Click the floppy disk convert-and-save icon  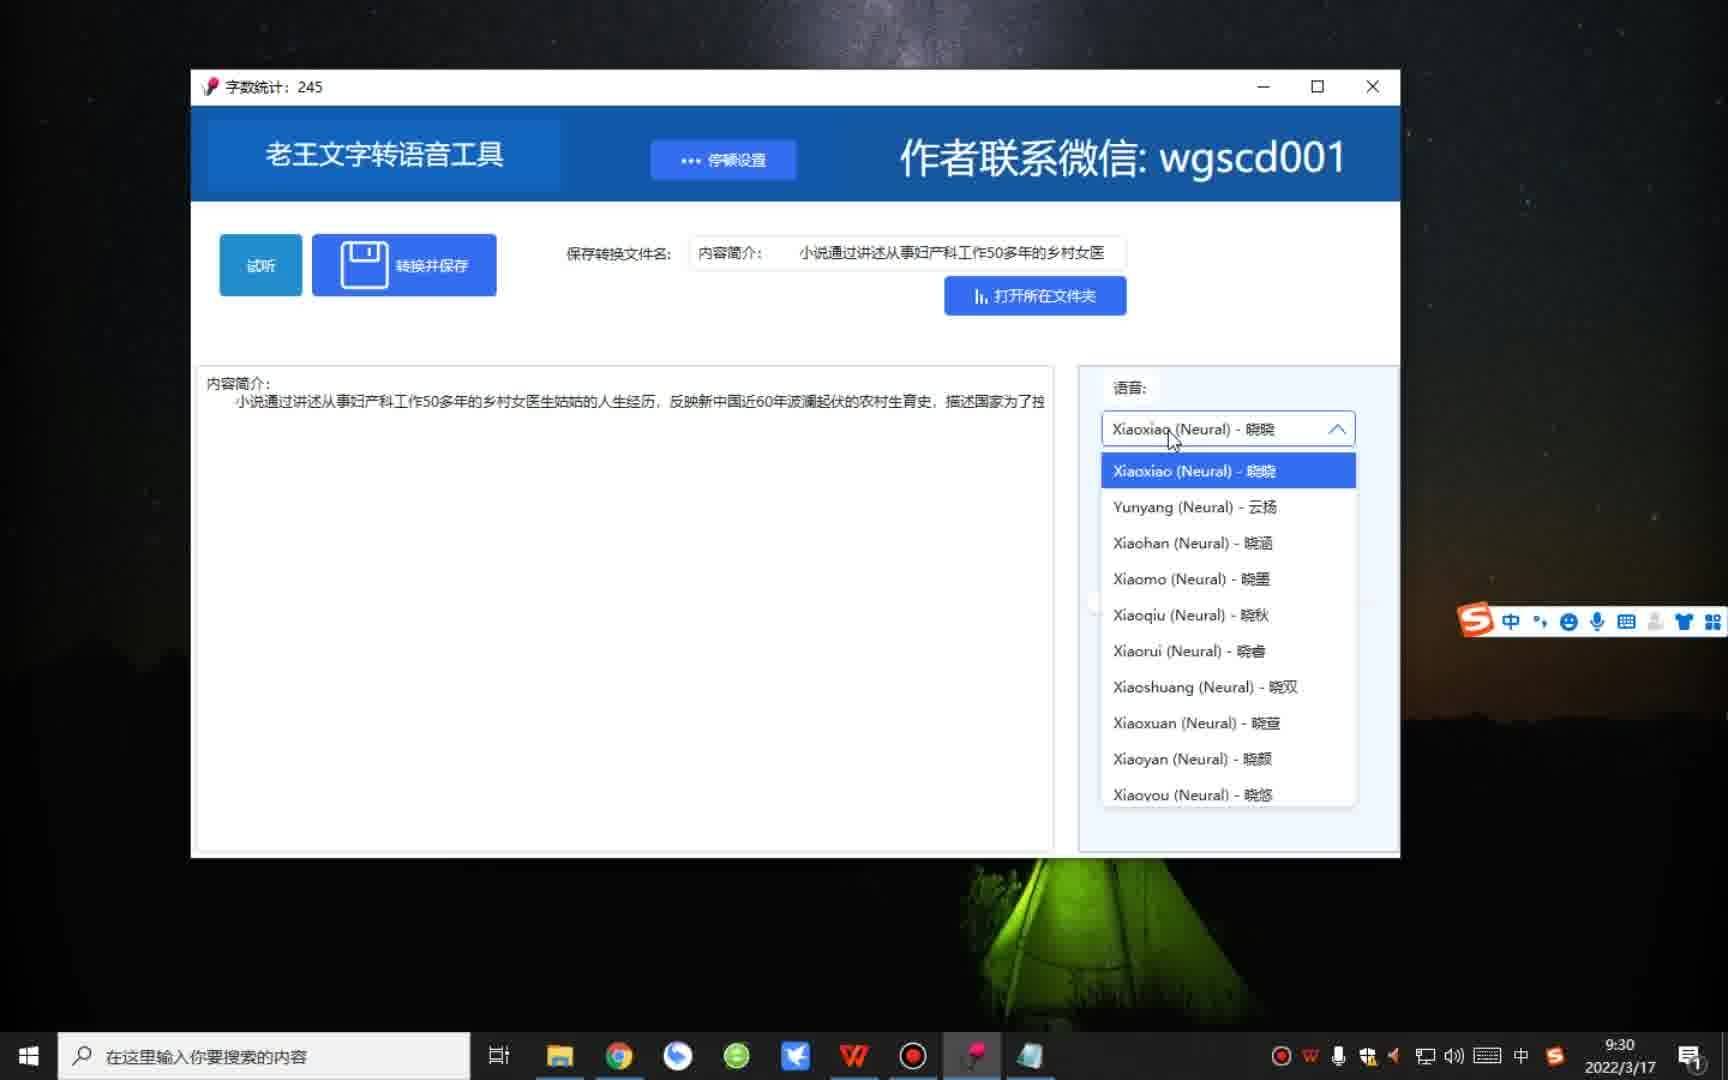364,265
